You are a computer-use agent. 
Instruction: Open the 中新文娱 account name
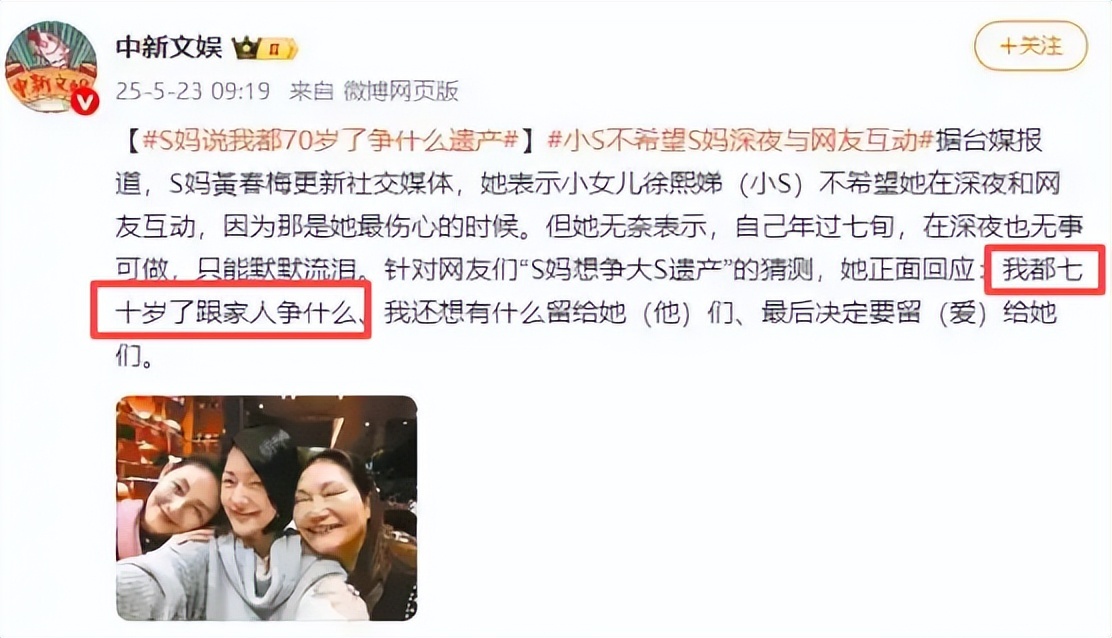tap(169, 47)
